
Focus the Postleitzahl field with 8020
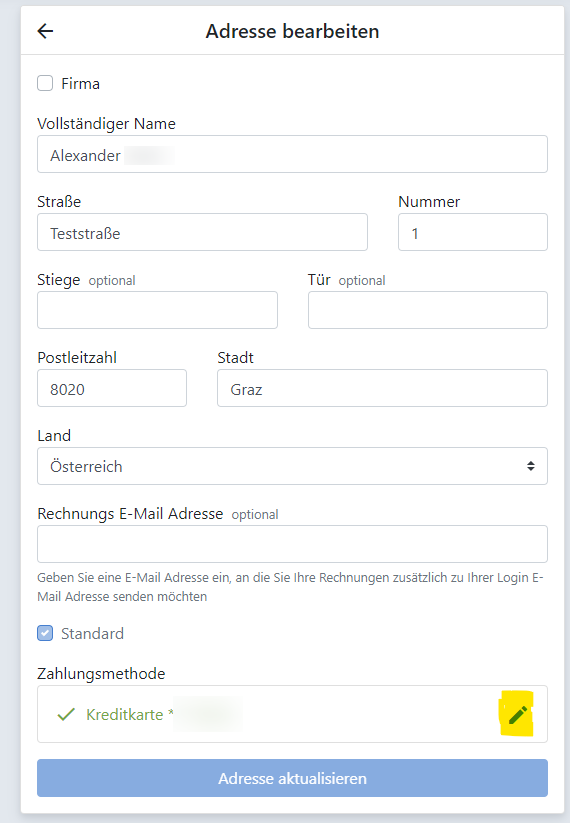click(112, 388)
